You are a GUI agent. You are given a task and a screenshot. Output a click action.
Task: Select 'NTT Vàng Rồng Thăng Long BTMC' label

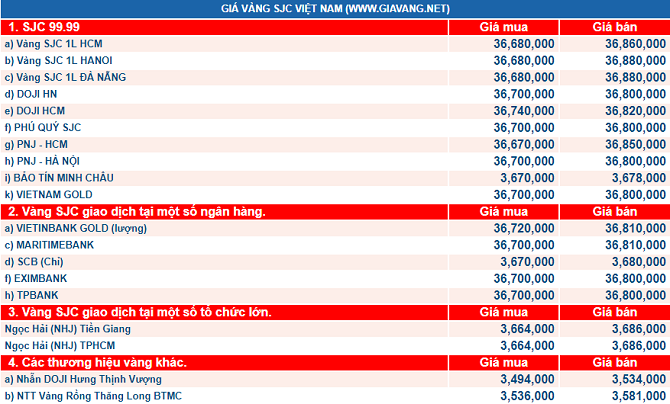coord(93,396)
